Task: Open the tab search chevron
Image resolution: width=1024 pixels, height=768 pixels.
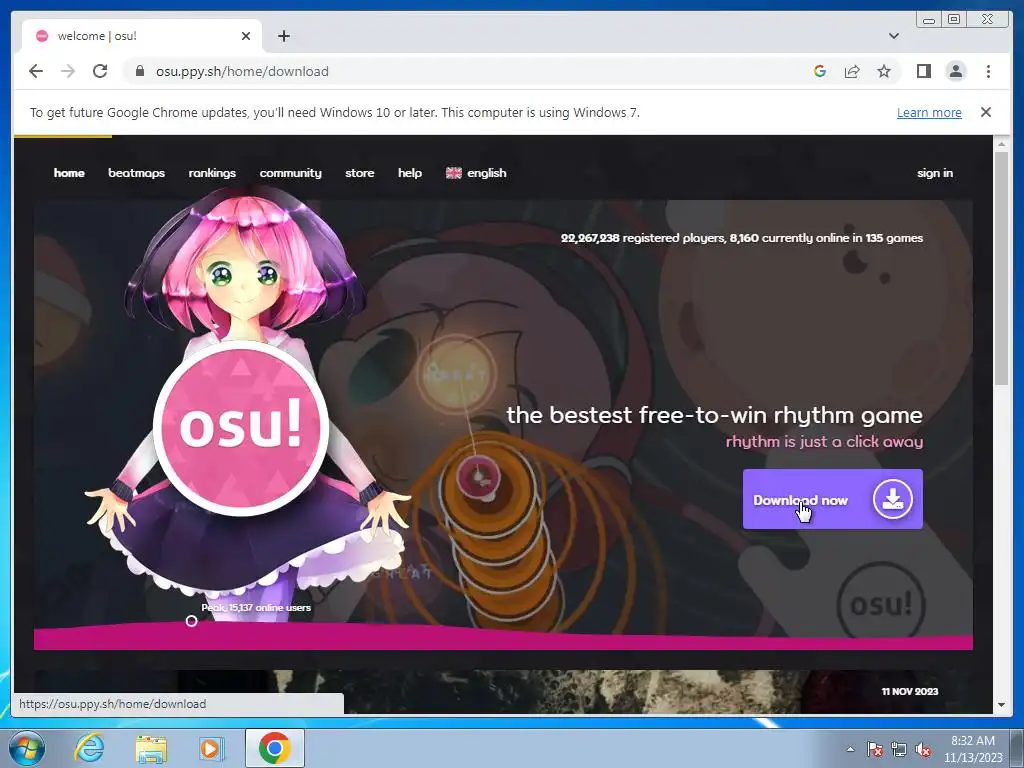Action: coord(894,36)
